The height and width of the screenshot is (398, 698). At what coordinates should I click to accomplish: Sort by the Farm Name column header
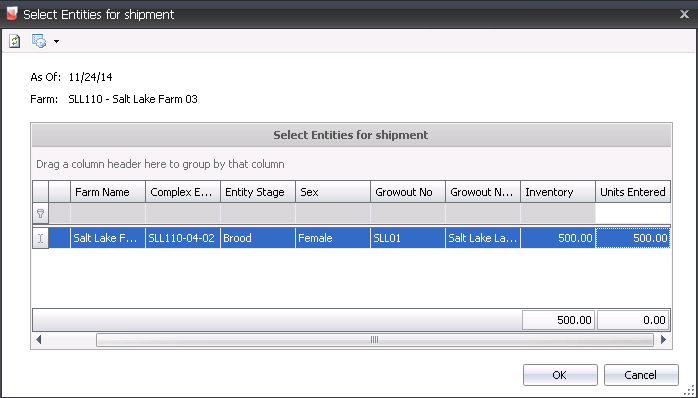pyautogui.click(x=108, y=192)
